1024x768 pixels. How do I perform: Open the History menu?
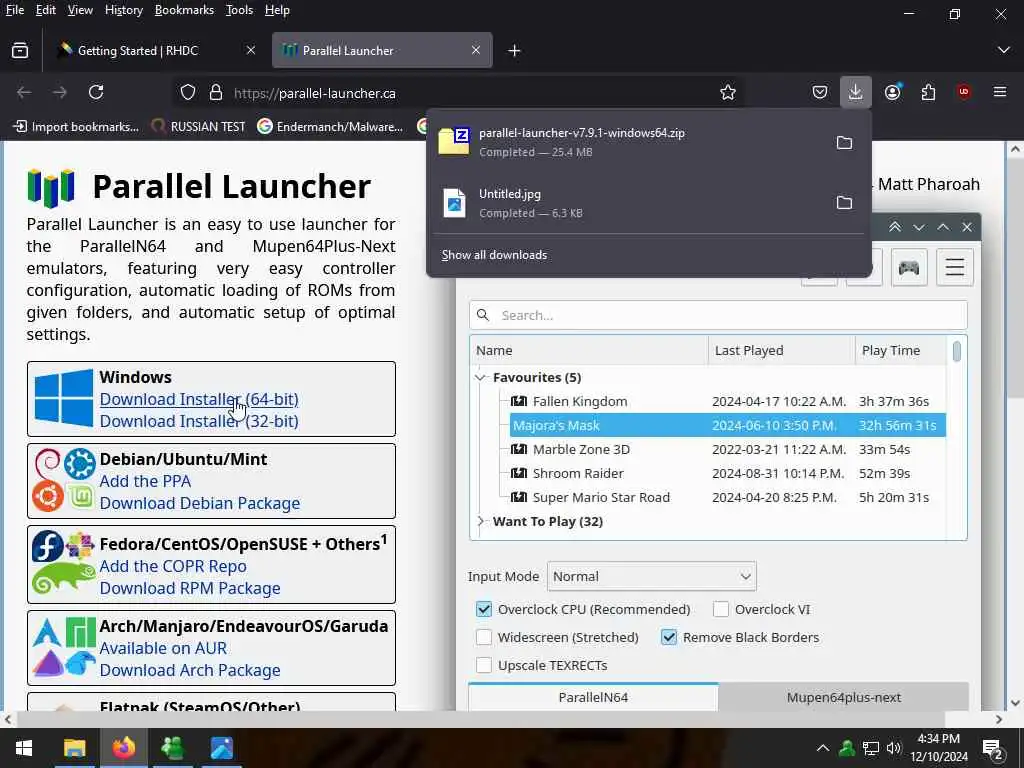(123, 10)
